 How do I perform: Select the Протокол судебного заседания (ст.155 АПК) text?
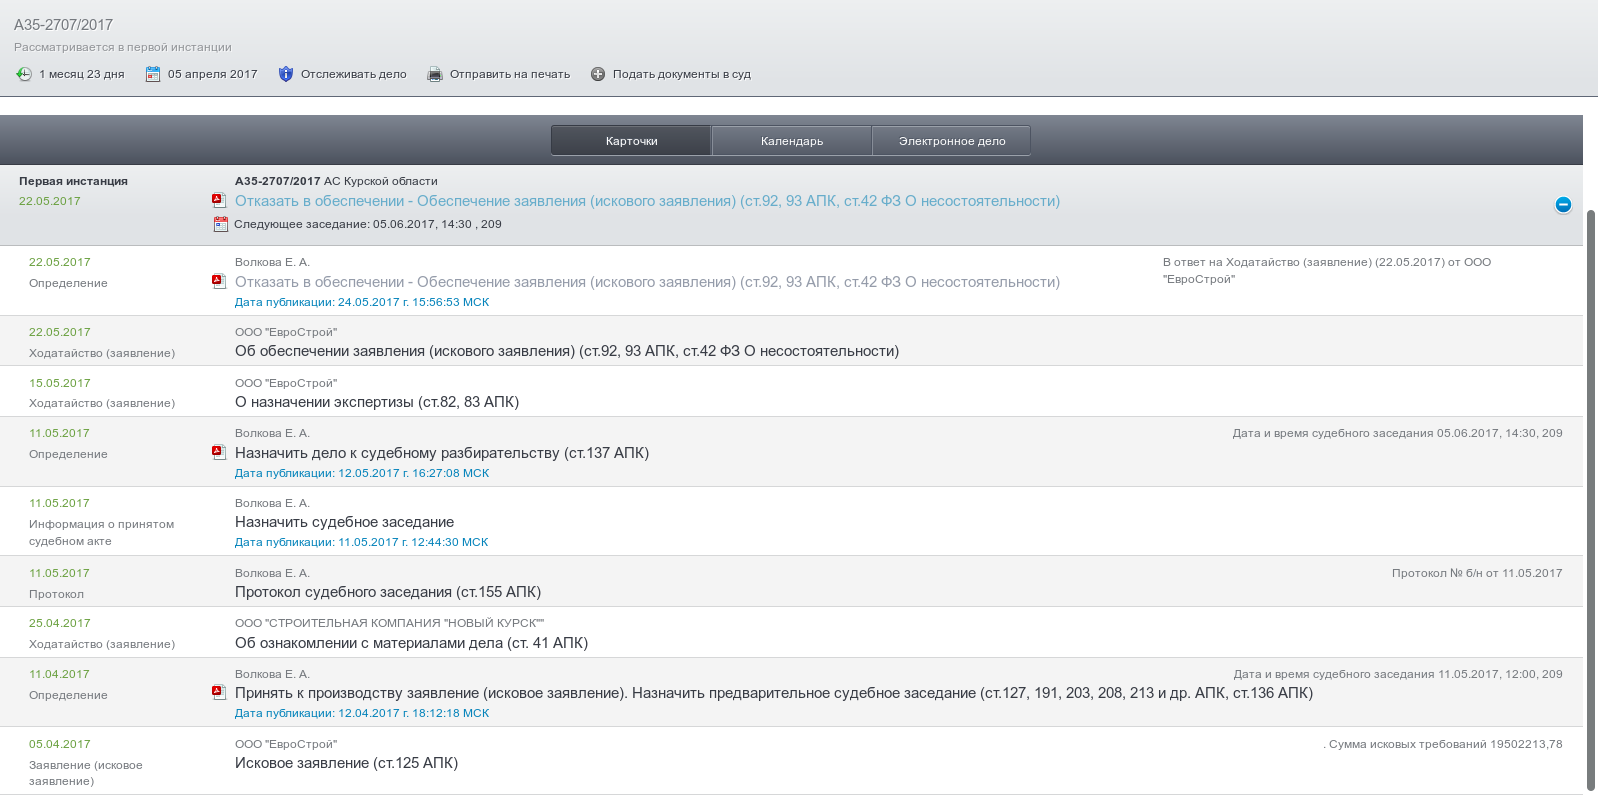388,592
